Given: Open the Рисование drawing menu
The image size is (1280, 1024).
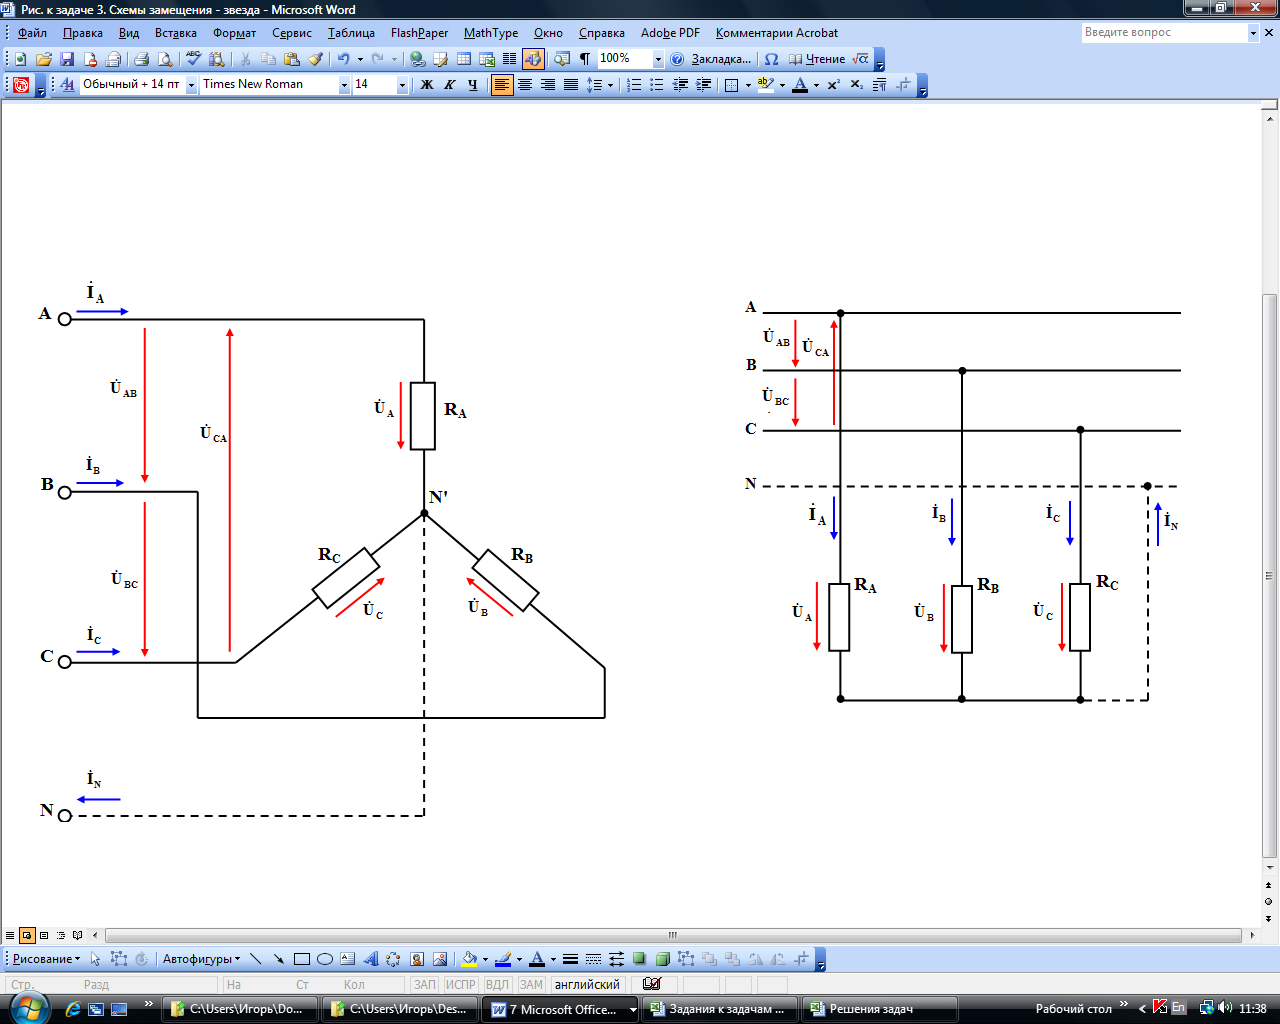Looking at the screenshot, I should point(46,959).
